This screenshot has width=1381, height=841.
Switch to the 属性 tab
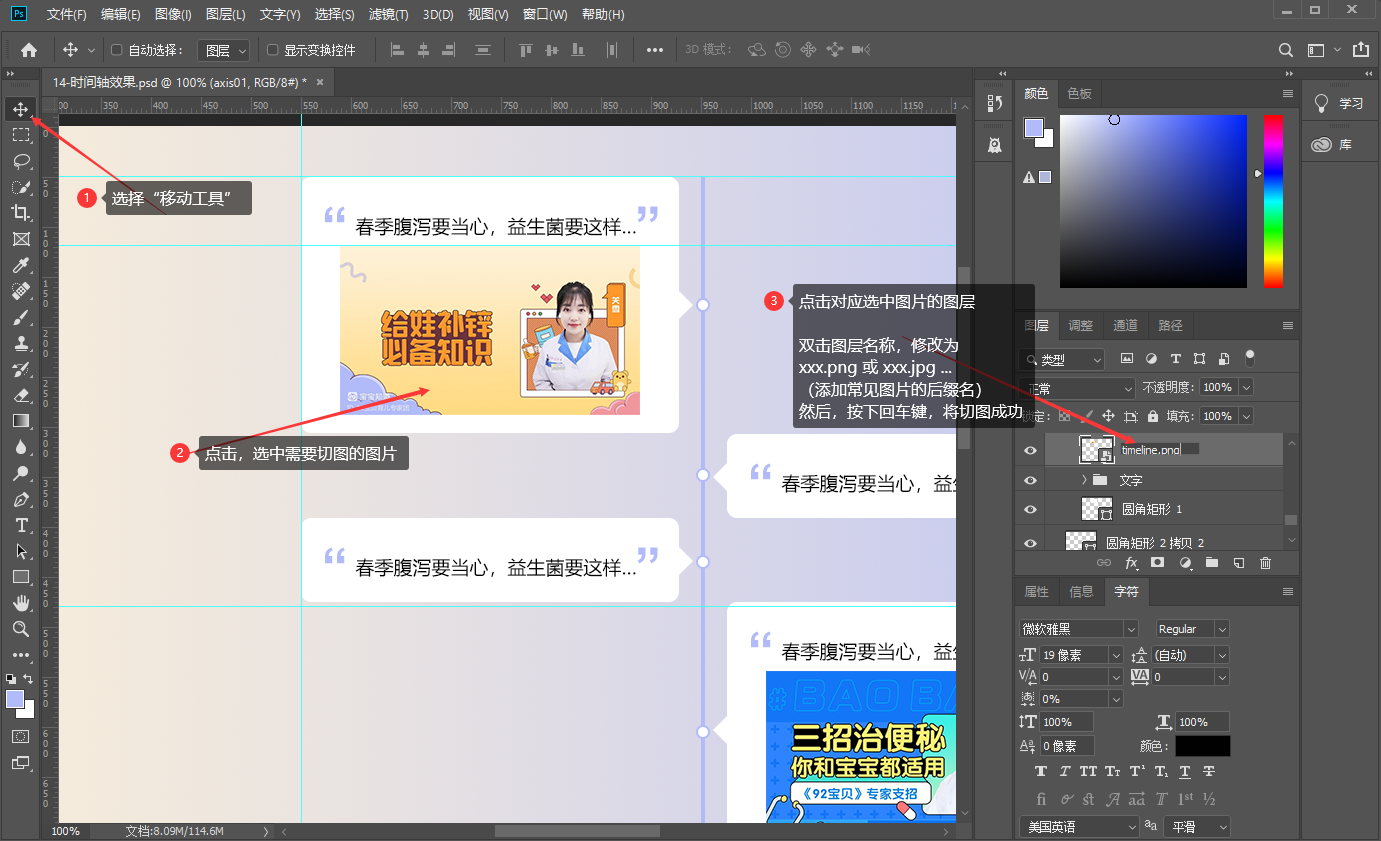pos(1037,592)
